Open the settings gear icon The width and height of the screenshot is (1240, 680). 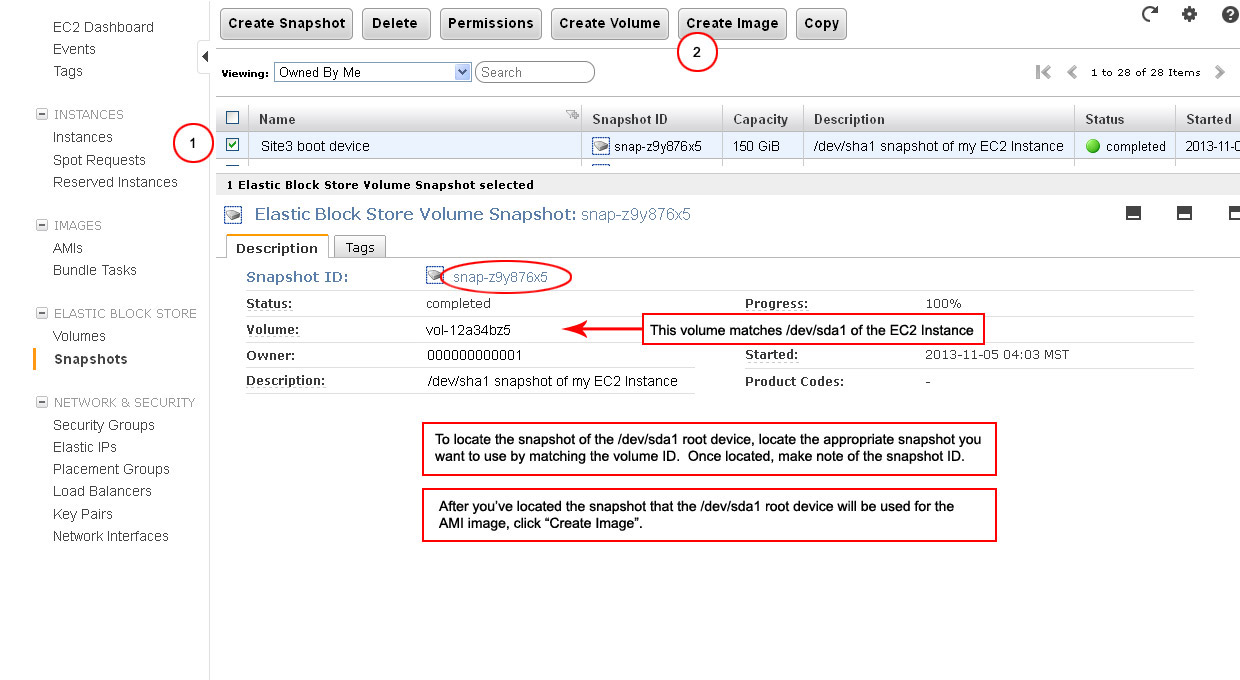point(1189,14)
